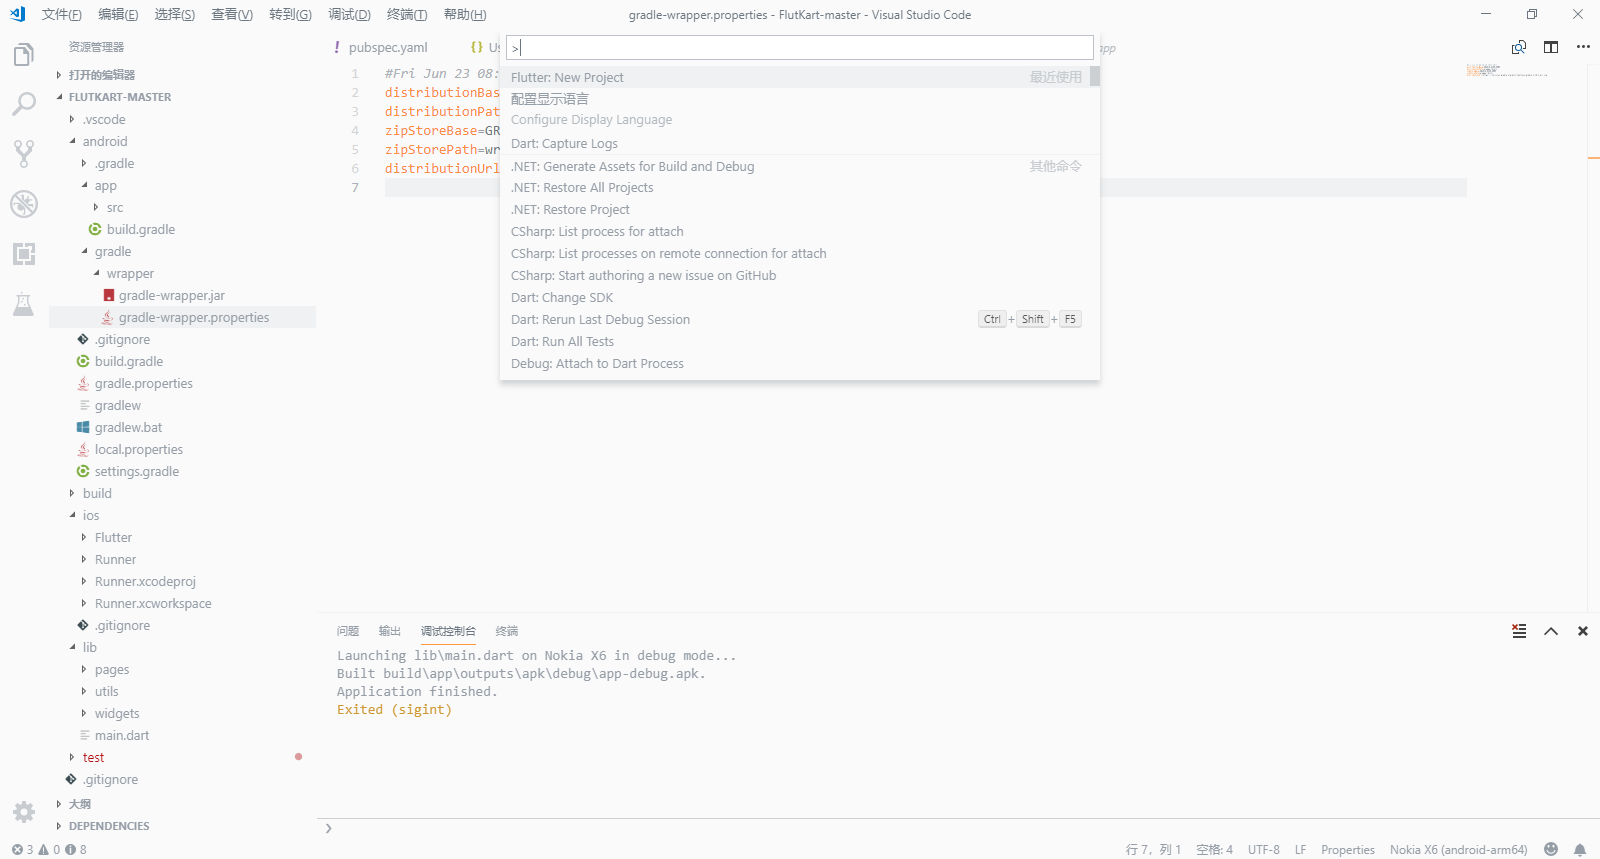The height and width of the screenshot is (859, 1600).
Task: Open the feedback smiley in status bar
Action: point(1551,849)
